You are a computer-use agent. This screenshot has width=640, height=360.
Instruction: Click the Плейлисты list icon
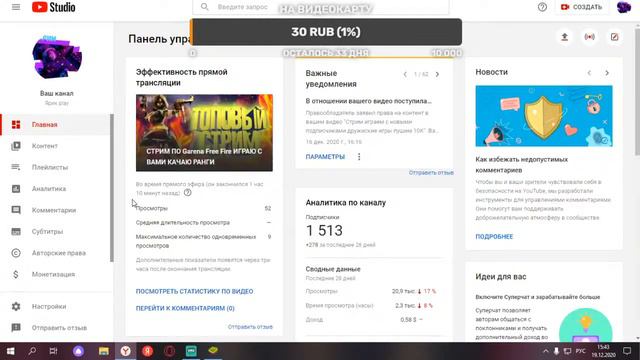coord(16,167)
